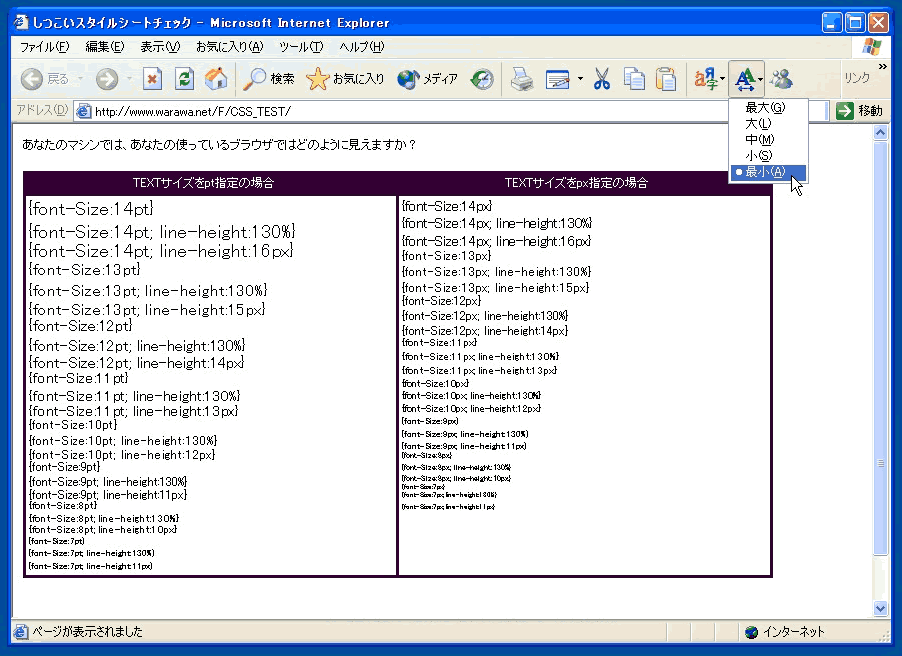Click the 'インターネット' zone label

click(x=794, y=632)
